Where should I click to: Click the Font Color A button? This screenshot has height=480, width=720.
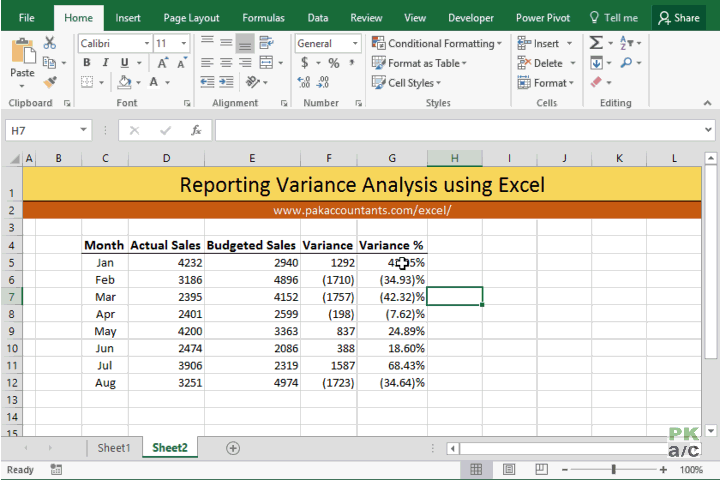[x=154, y=82]
